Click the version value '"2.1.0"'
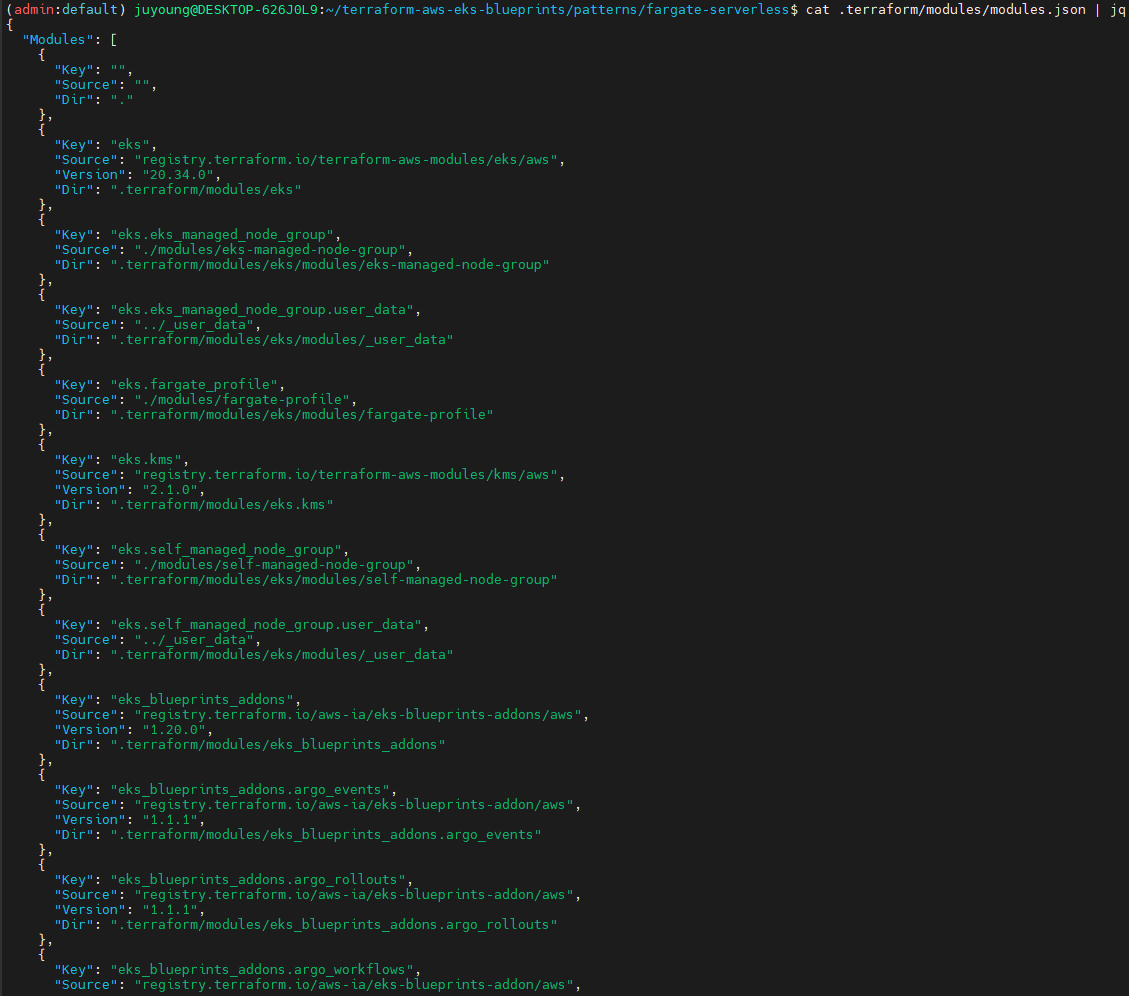The width and height of the screenshot is (1129, 996). point(170,490)
